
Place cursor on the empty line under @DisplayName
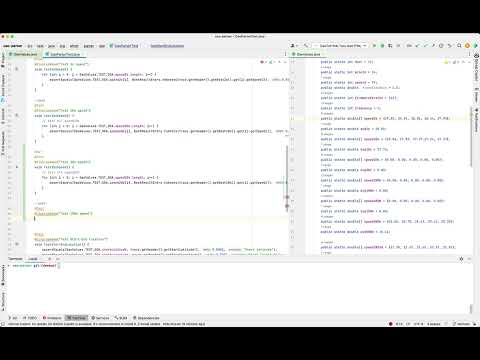tap(157, 219)
